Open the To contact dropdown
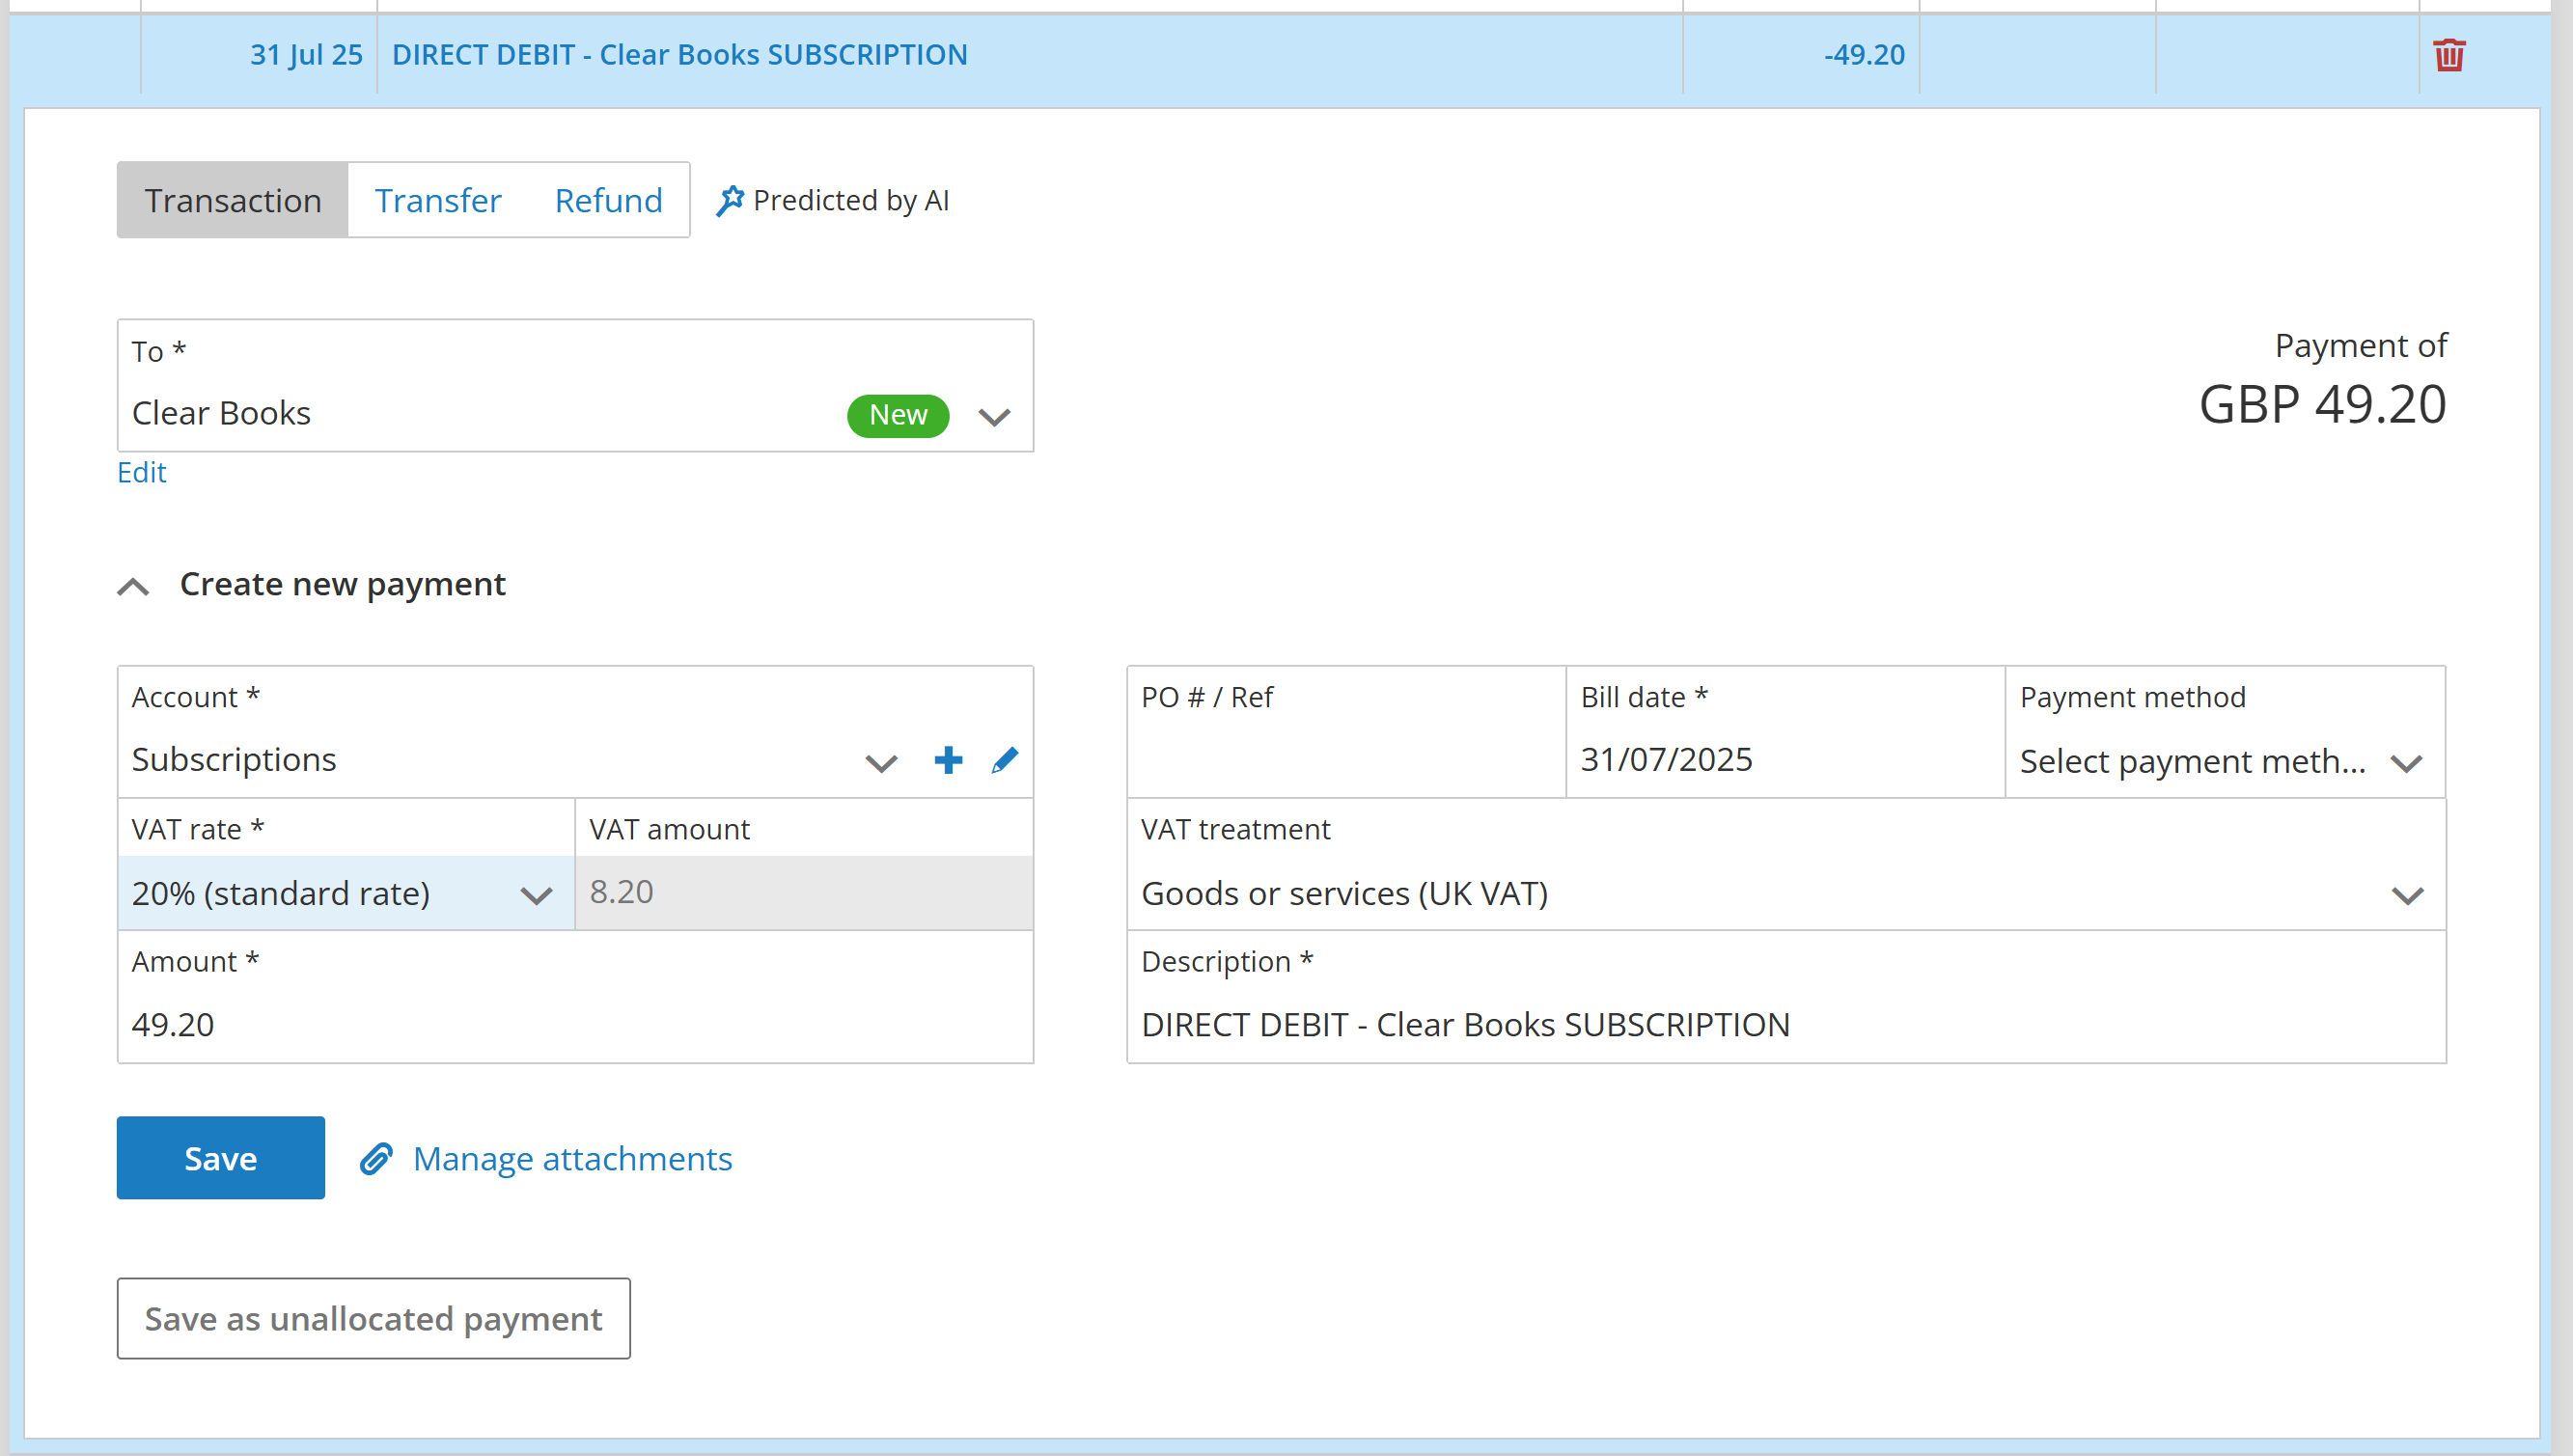 coord(994,416)
